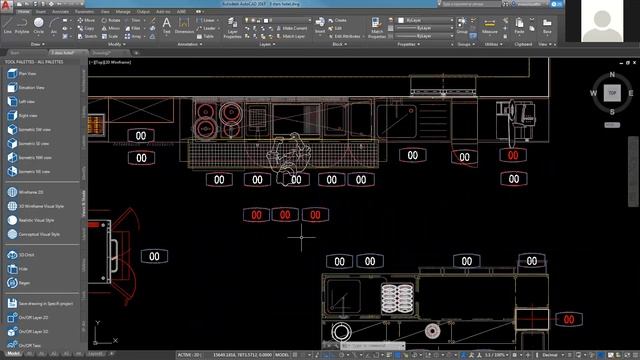This screenshot has width=640, height=360.
Task: Expand the Modify panel dropdown
Action: click(x=117, y=44)
